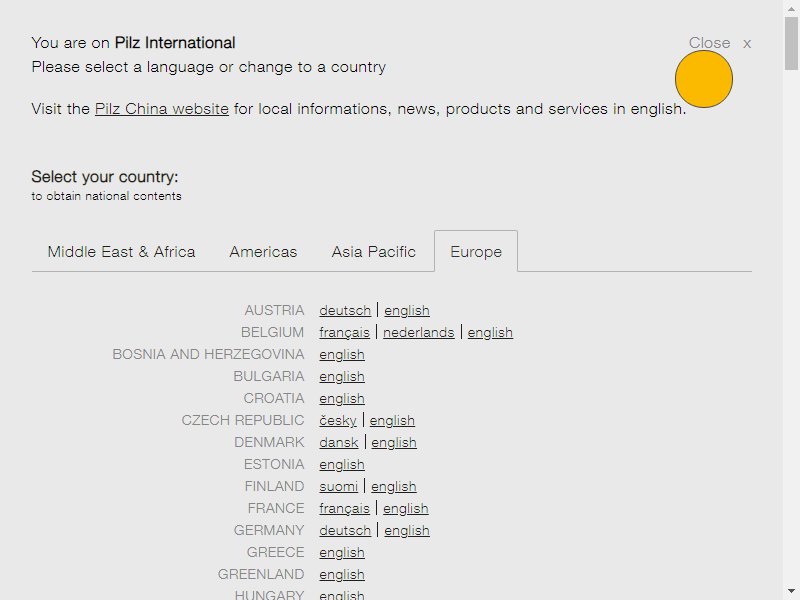This screenshot has width=800, height=600.
Task: Choose english for Germany
Action: point(407,530)
